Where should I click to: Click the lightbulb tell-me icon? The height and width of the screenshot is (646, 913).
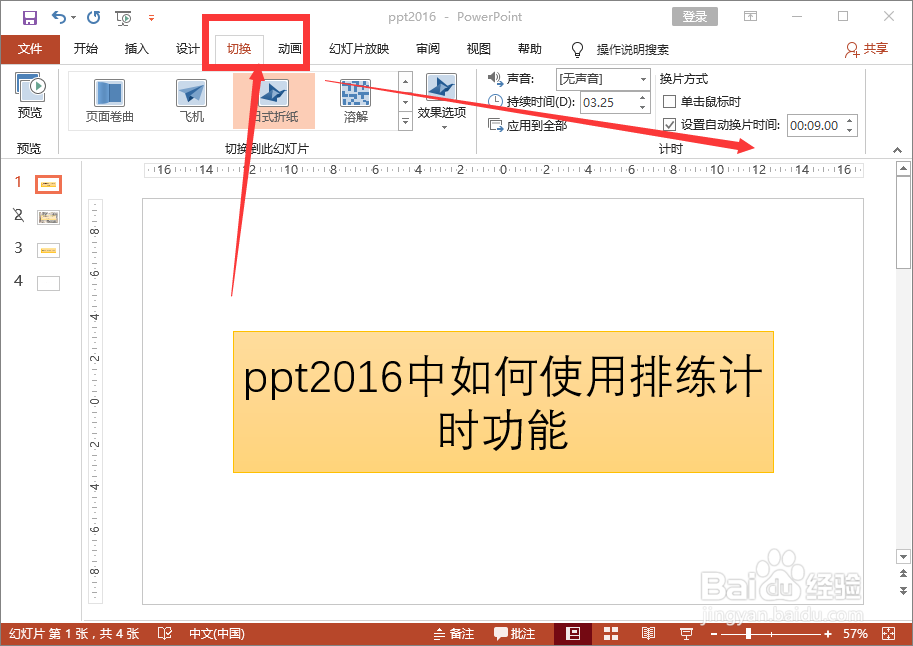coord(577,50)
